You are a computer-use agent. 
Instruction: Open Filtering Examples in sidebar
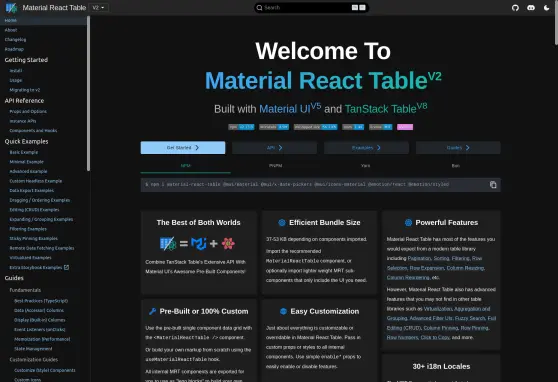pyautogui.click(x=28, y=229)
